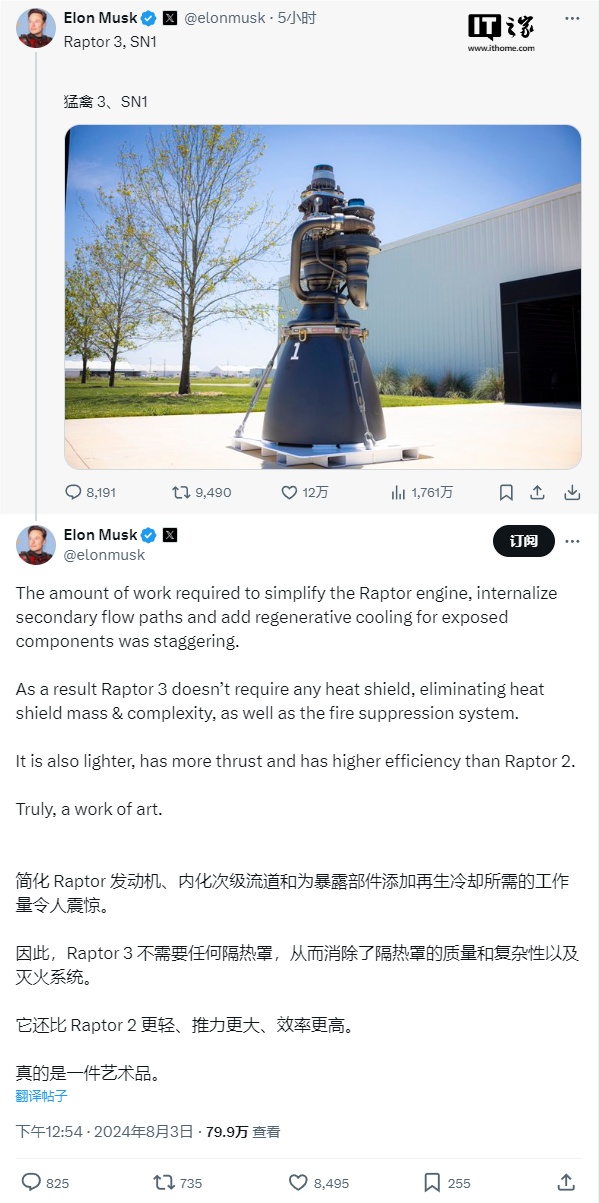Open more options beside the 订阅 button
The width and height of the screenshot is (599, 1203).
pyautogui.click(x=572, y=541)
